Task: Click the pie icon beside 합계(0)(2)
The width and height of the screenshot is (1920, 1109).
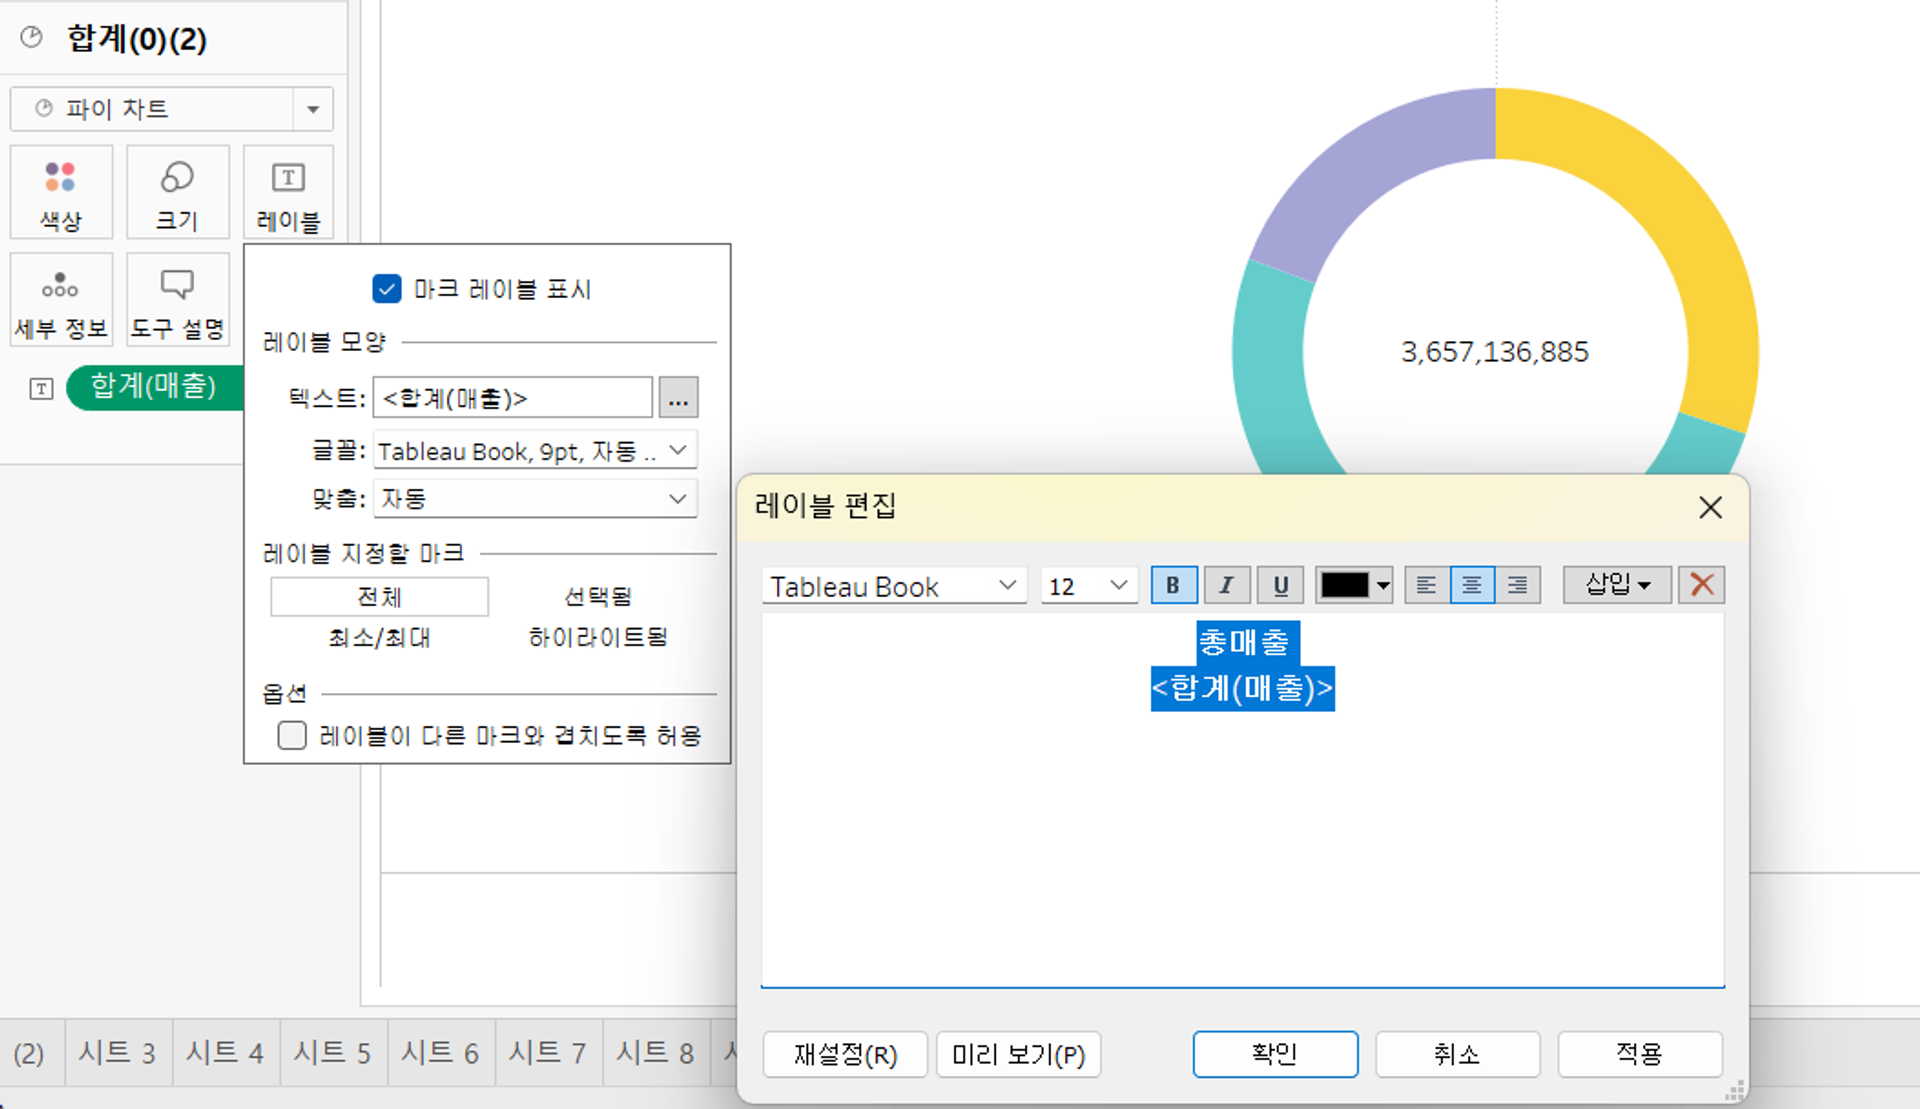Action: [32, 38]
